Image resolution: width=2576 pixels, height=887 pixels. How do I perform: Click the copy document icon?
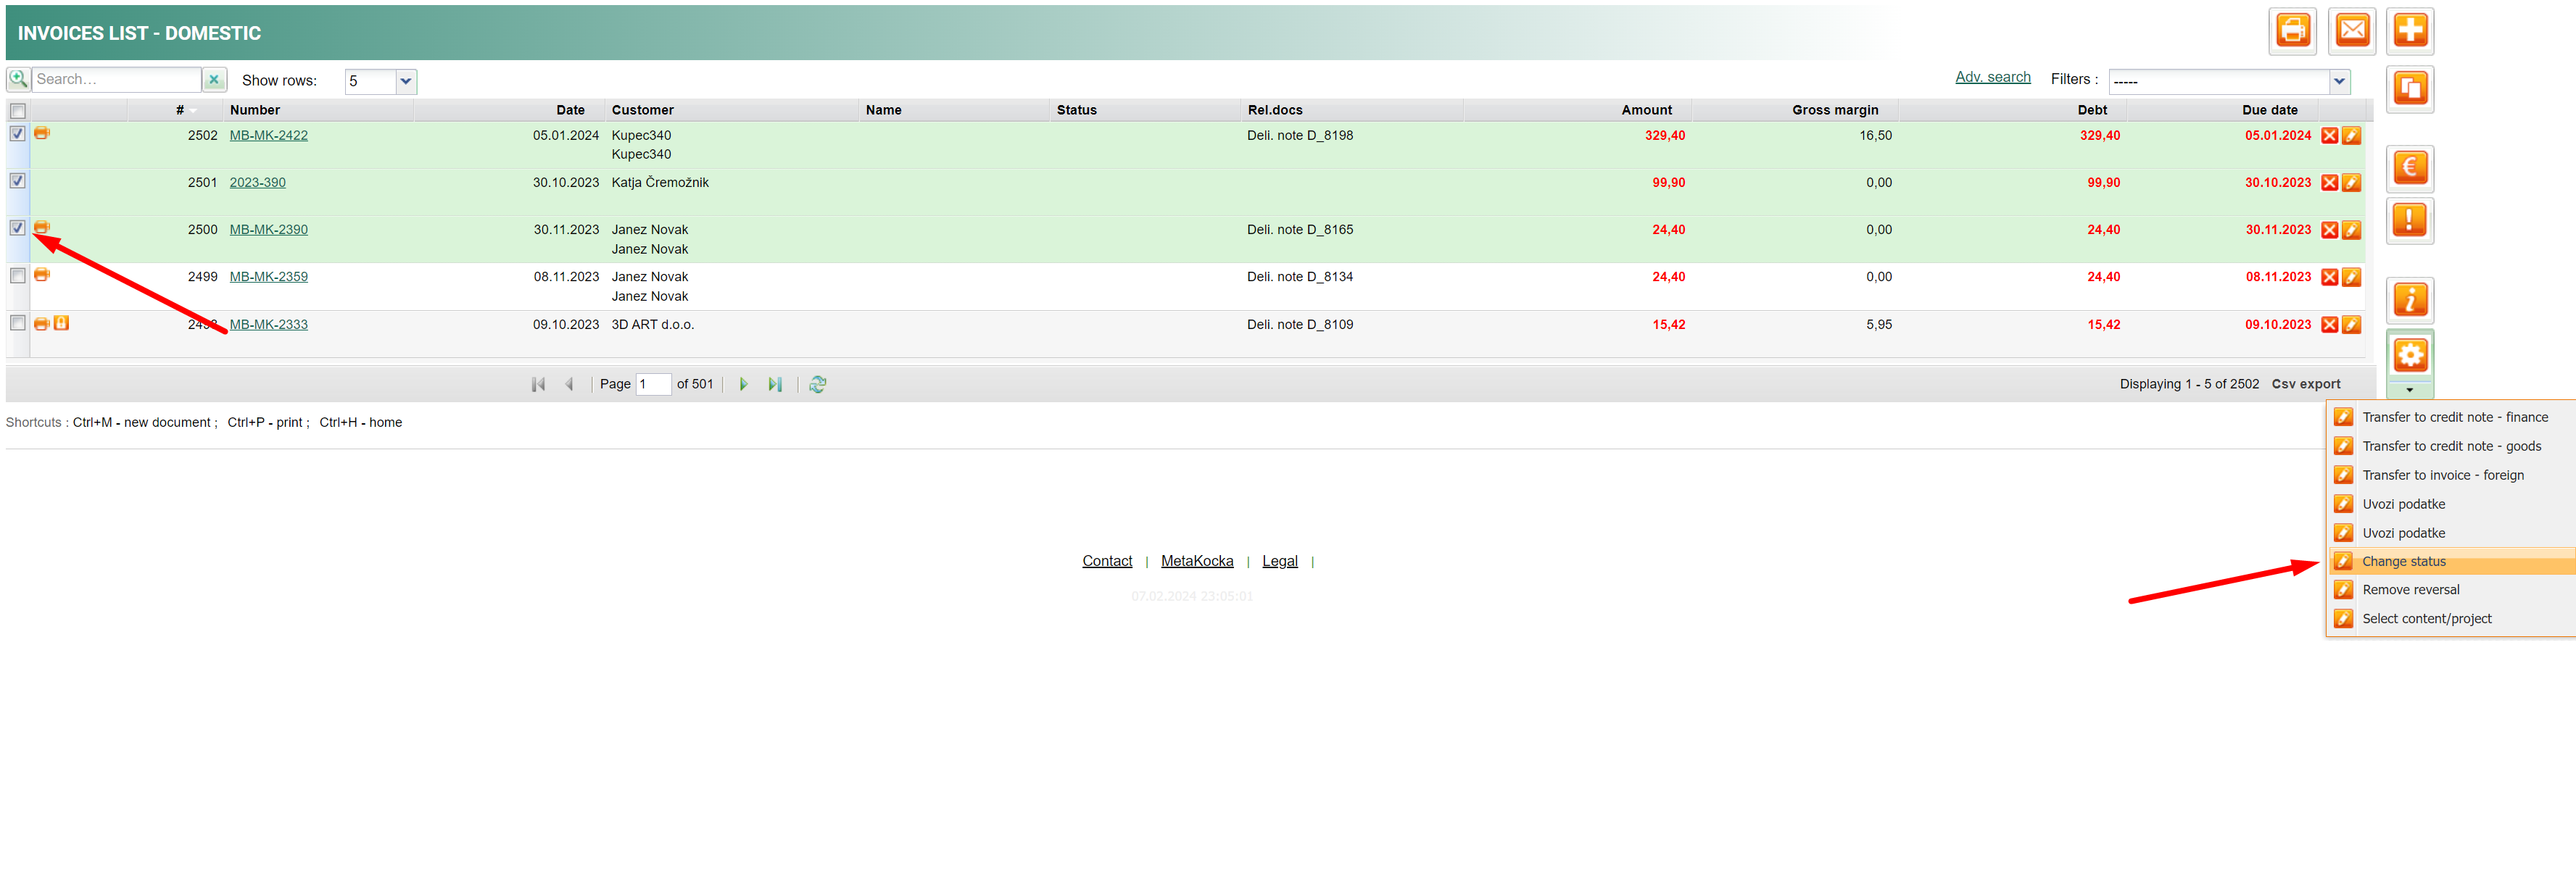click(x=2409, y=89)
